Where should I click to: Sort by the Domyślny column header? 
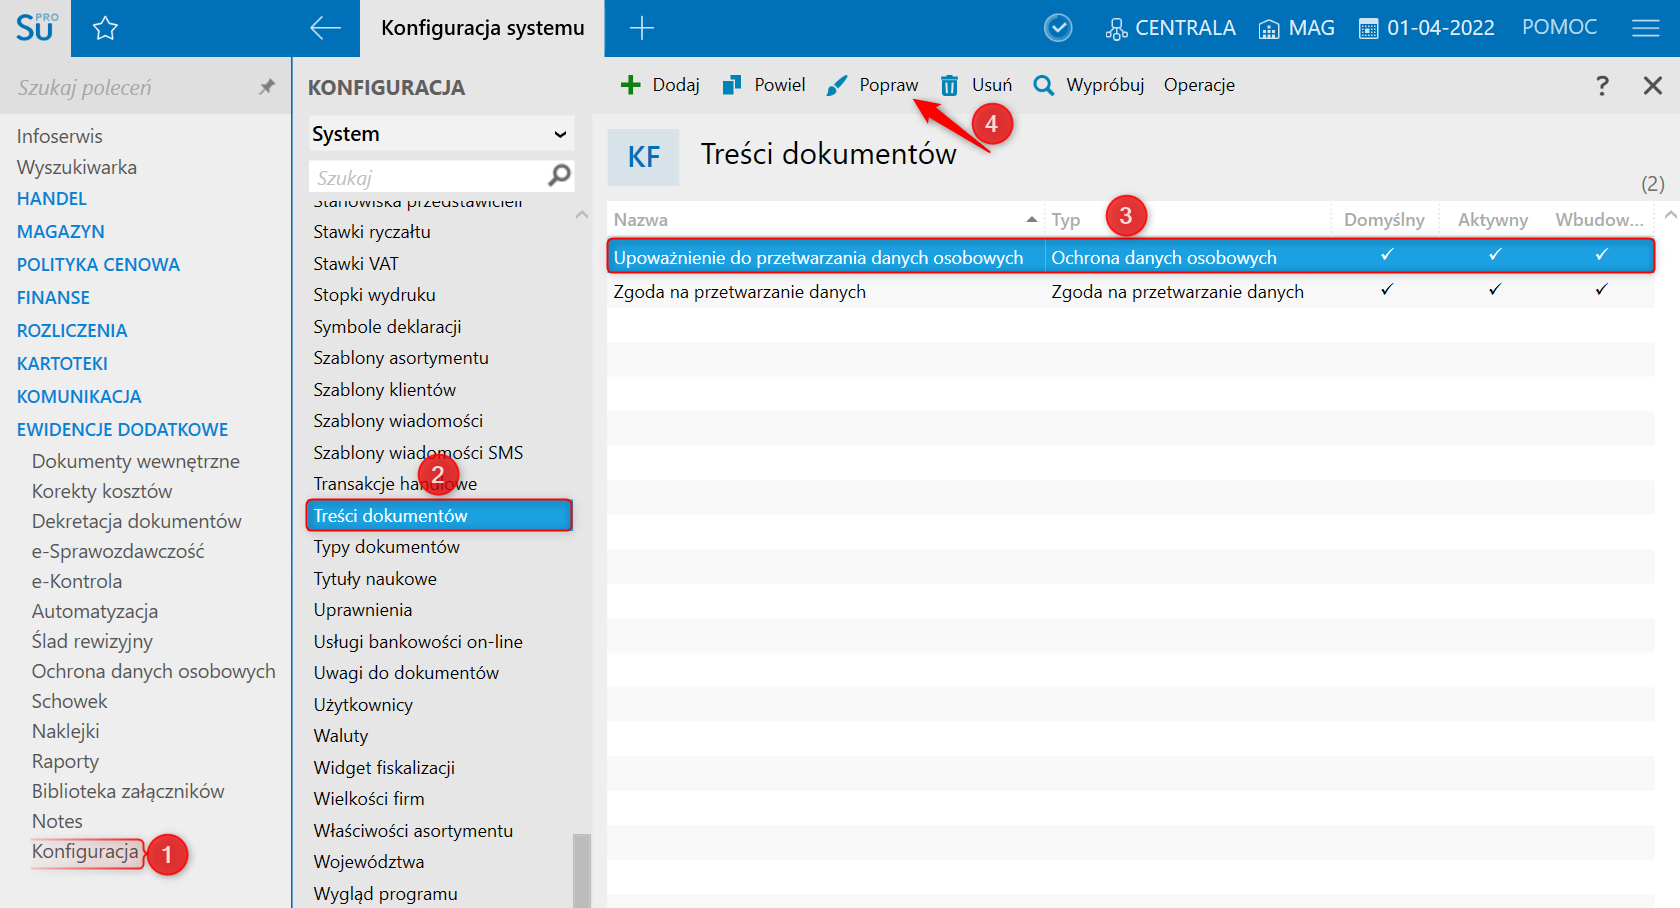[x=1384, y=219]
